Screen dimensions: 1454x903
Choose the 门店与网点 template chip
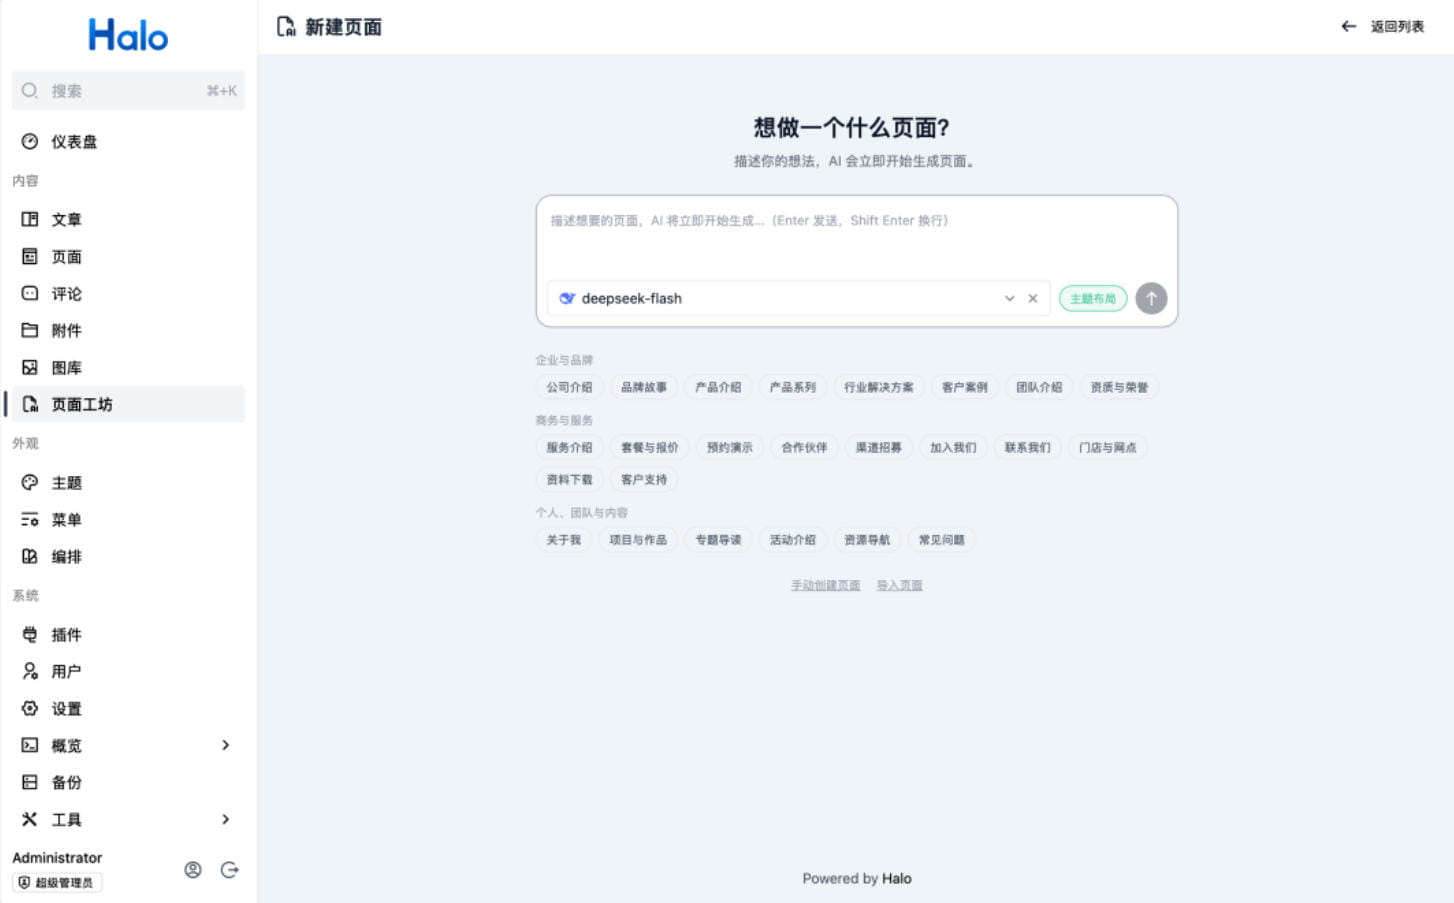[x=1108, y=448]
